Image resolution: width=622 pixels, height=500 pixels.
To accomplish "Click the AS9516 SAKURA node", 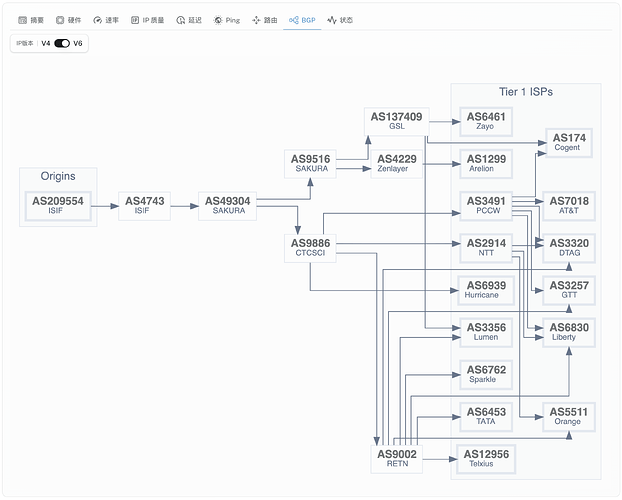I will 310,164.
